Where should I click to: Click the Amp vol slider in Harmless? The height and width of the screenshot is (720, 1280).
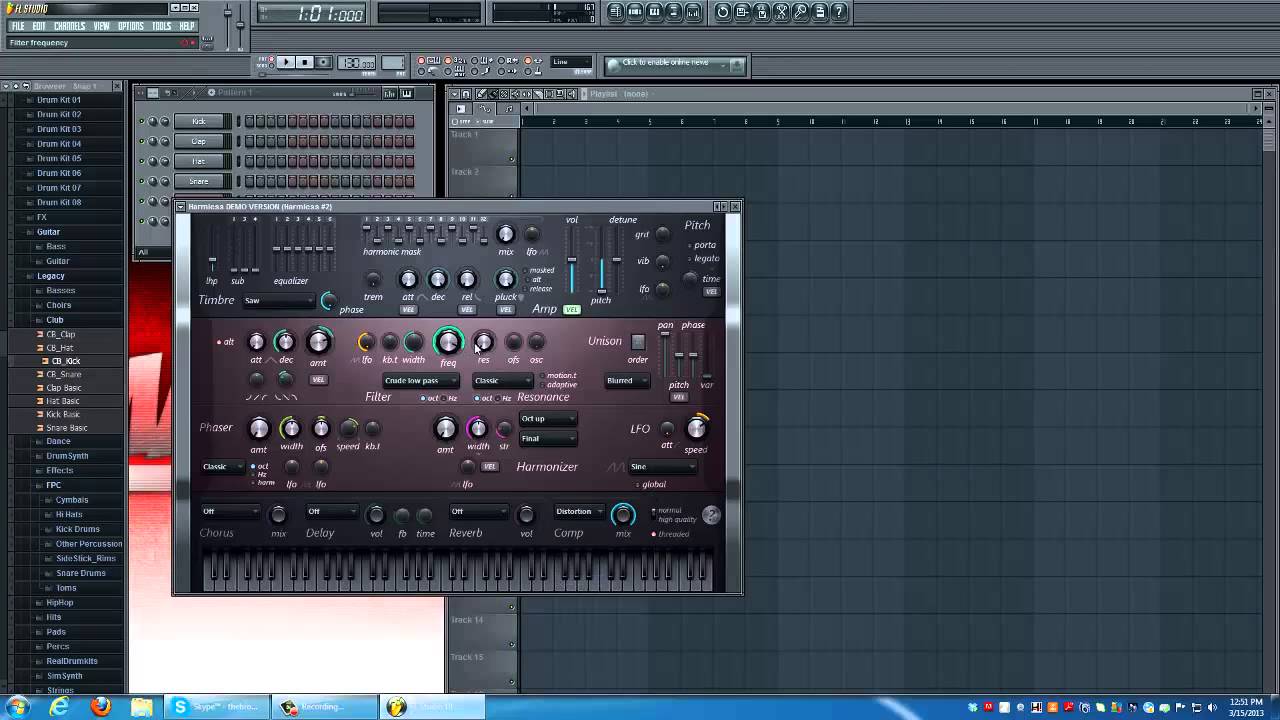coord(572,260)
